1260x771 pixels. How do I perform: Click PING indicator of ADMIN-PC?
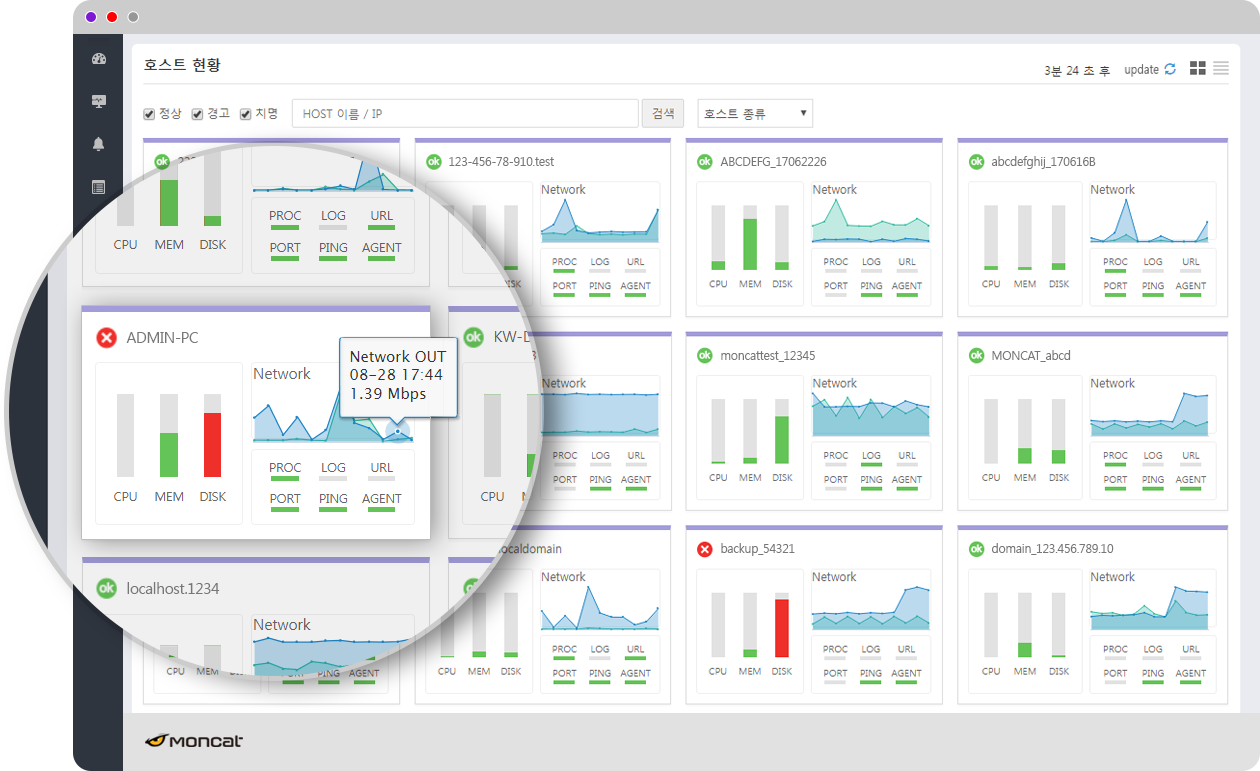point(333,501)
